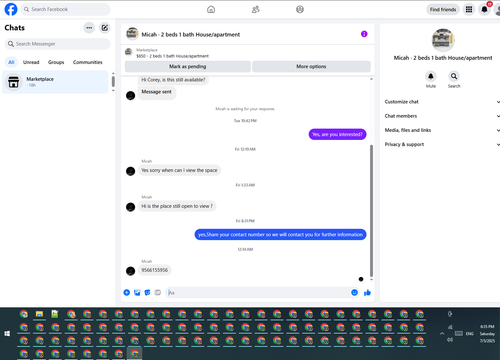The width and height of the screenshot is (500, 360).
Task: Open the taskbar clock and date
Action: pyautogui.click(x=487, y=333)
